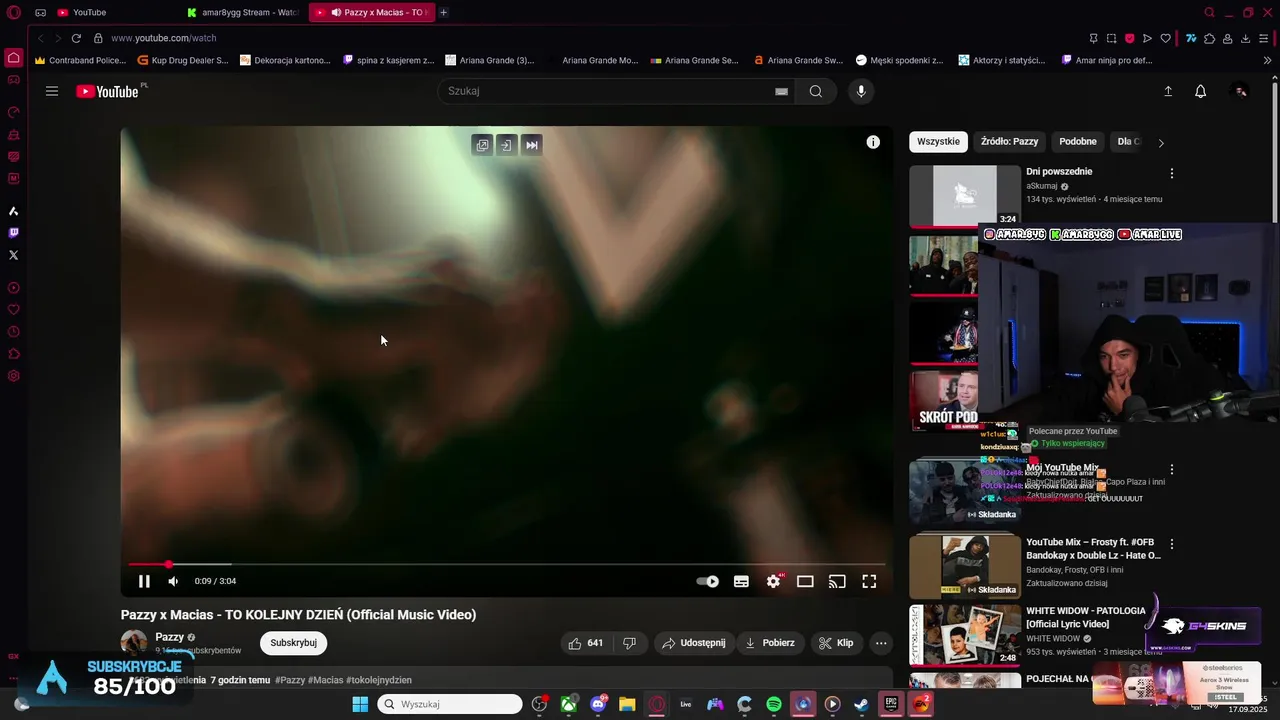
Task: Open options for YouTube Mix Frosty
Action: pos(1172,544)
